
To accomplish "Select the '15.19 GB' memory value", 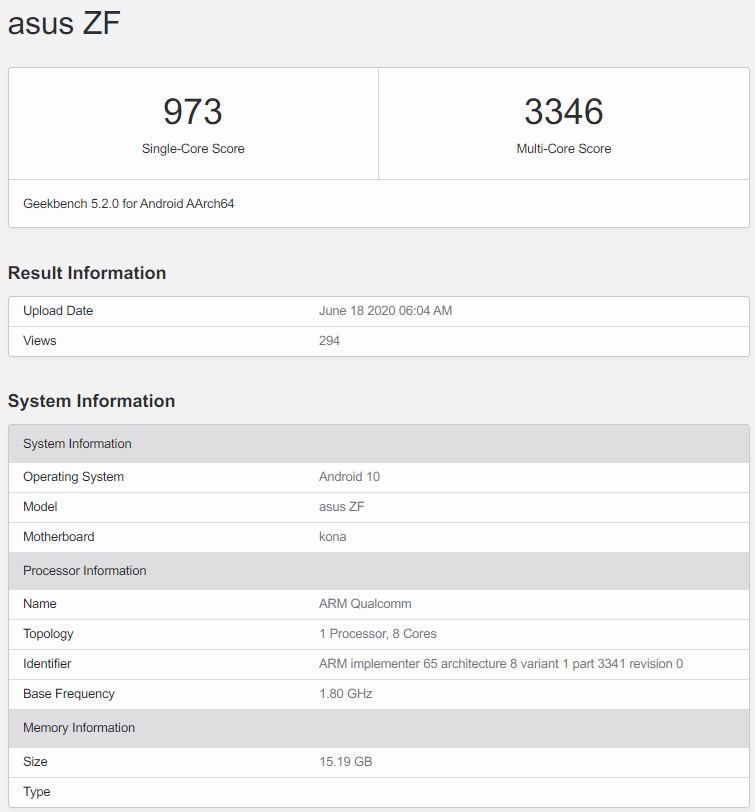I will click(x=346, y=762).
